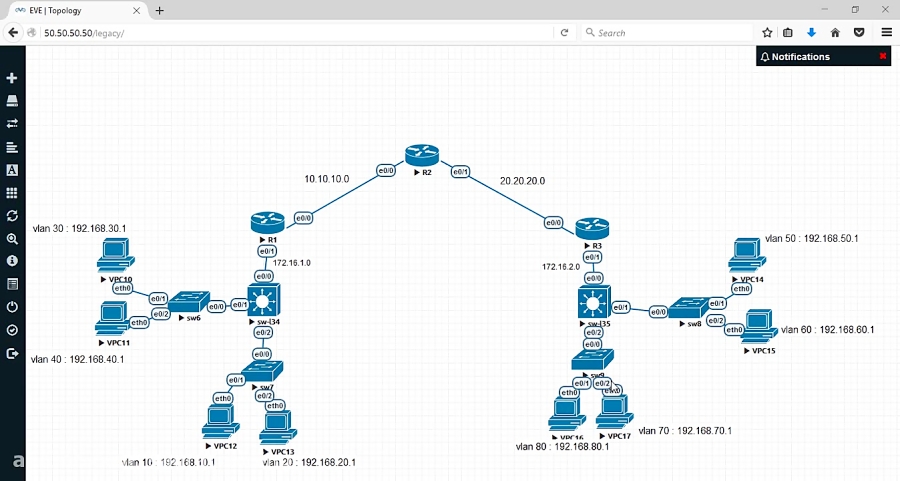Click the browser back button

coord(13,33)
